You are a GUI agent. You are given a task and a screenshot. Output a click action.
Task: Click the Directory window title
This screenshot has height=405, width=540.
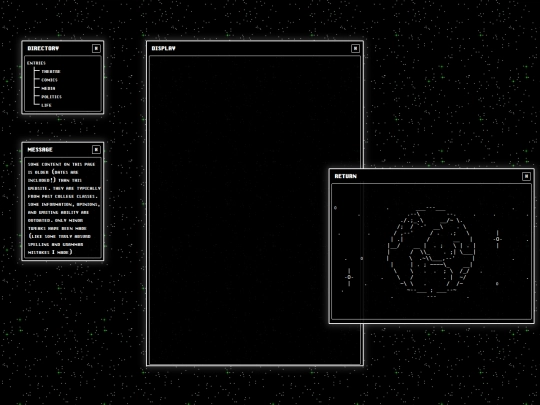[x=43, y=48]
